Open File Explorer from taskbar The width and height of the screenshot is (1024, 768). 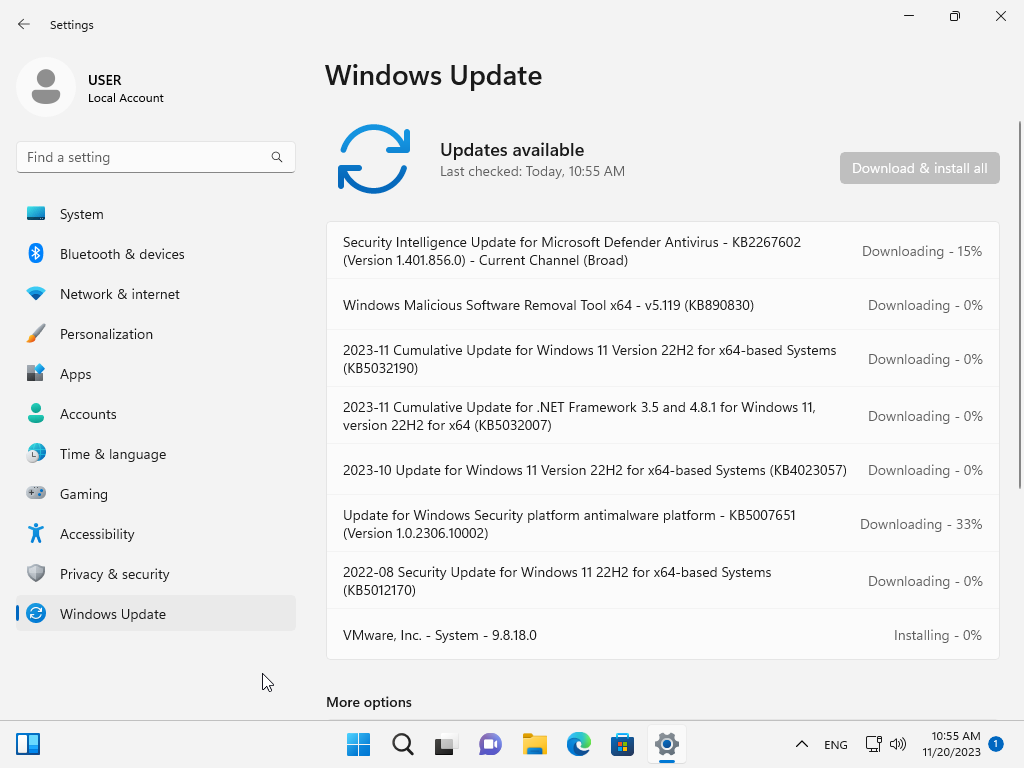(x=535, y=744)
